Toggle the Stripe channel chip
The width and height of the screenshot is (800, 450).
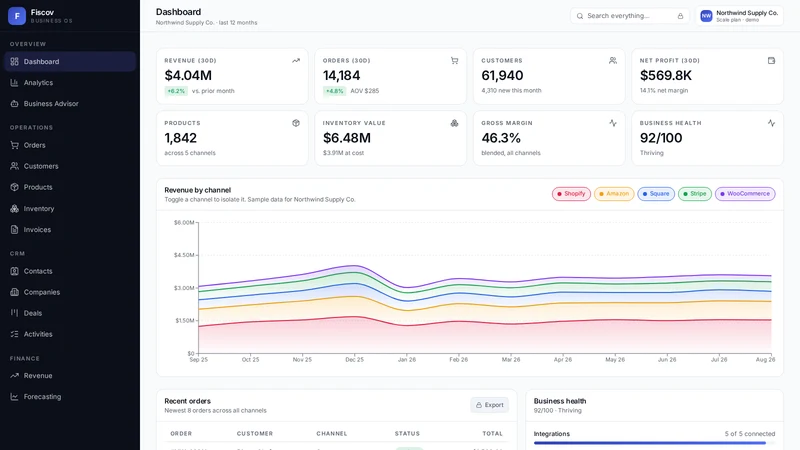pyautogui.click(x=695, y=194)
